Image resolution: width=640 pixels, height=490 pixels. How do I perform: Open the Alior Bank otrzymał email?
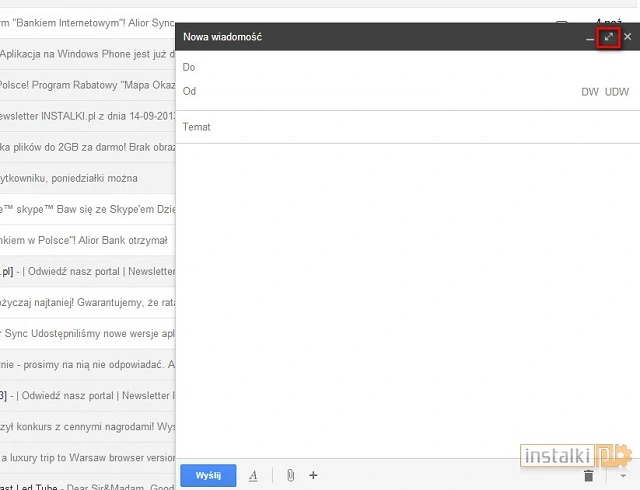click(x=87, y=241)
